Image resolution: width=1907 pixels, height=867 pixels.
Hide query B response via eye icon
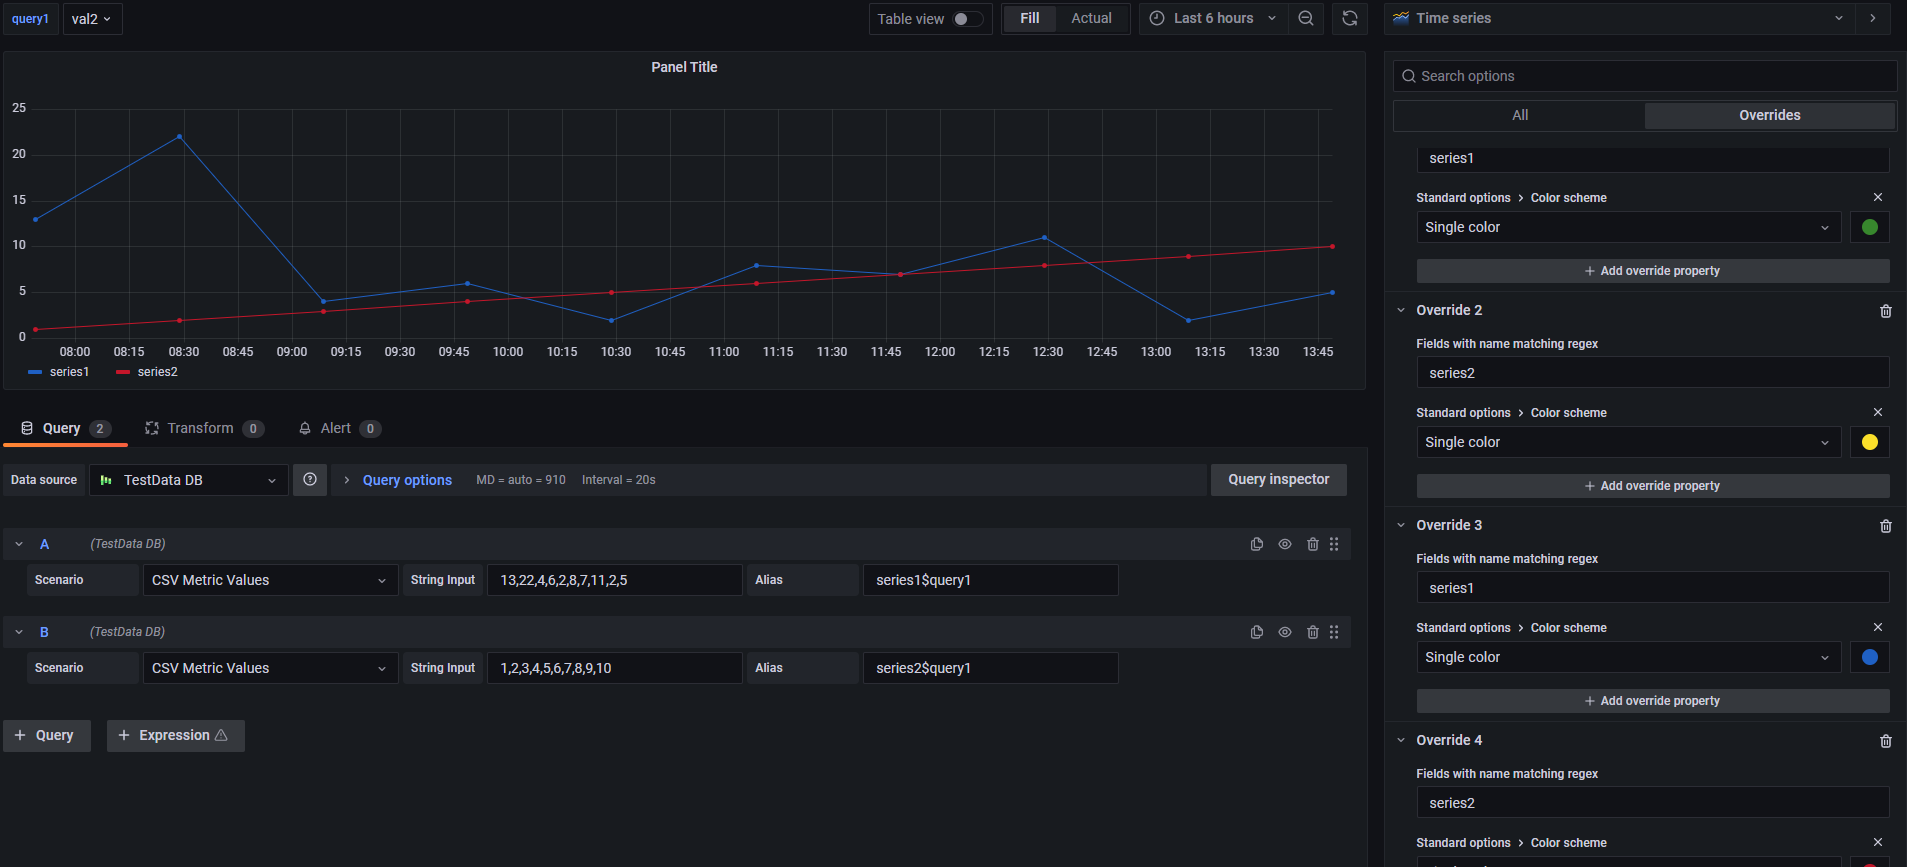pos(1285,632)
